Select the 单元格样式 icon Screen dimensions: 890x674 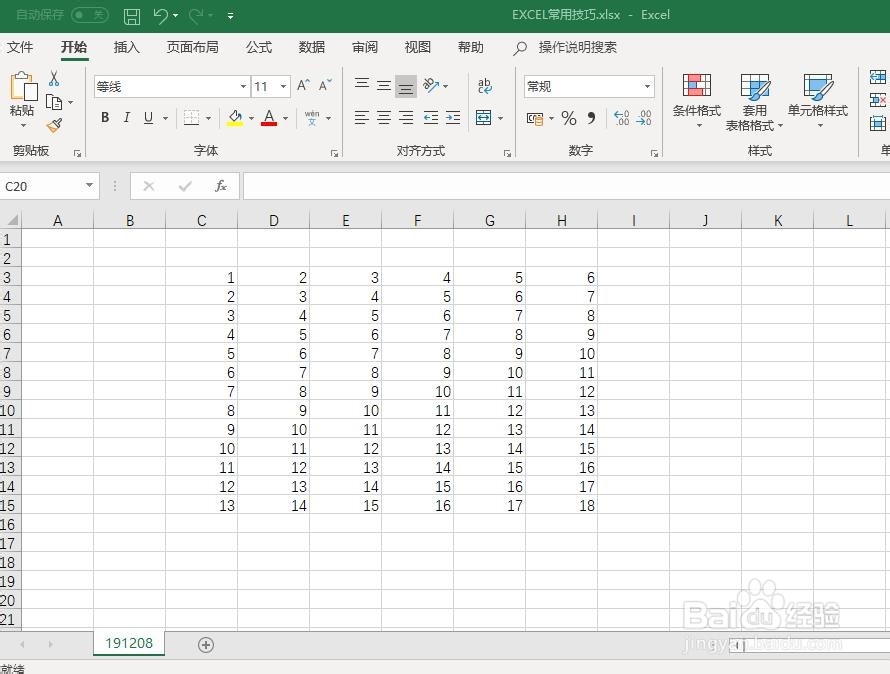tap(818, 95)
